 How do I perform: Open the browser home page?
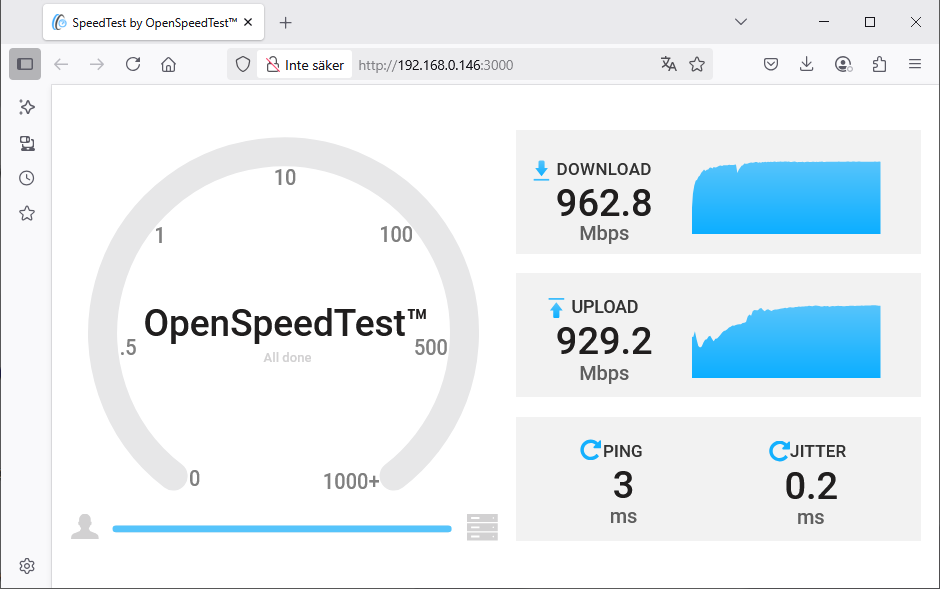(168, 64)
